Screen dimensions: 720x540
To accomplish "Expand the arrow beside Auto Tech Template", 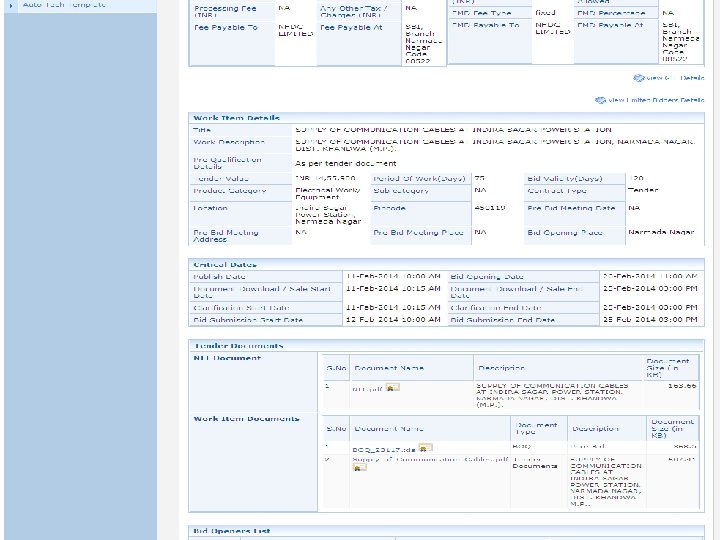I will click(x=11, y=6).
